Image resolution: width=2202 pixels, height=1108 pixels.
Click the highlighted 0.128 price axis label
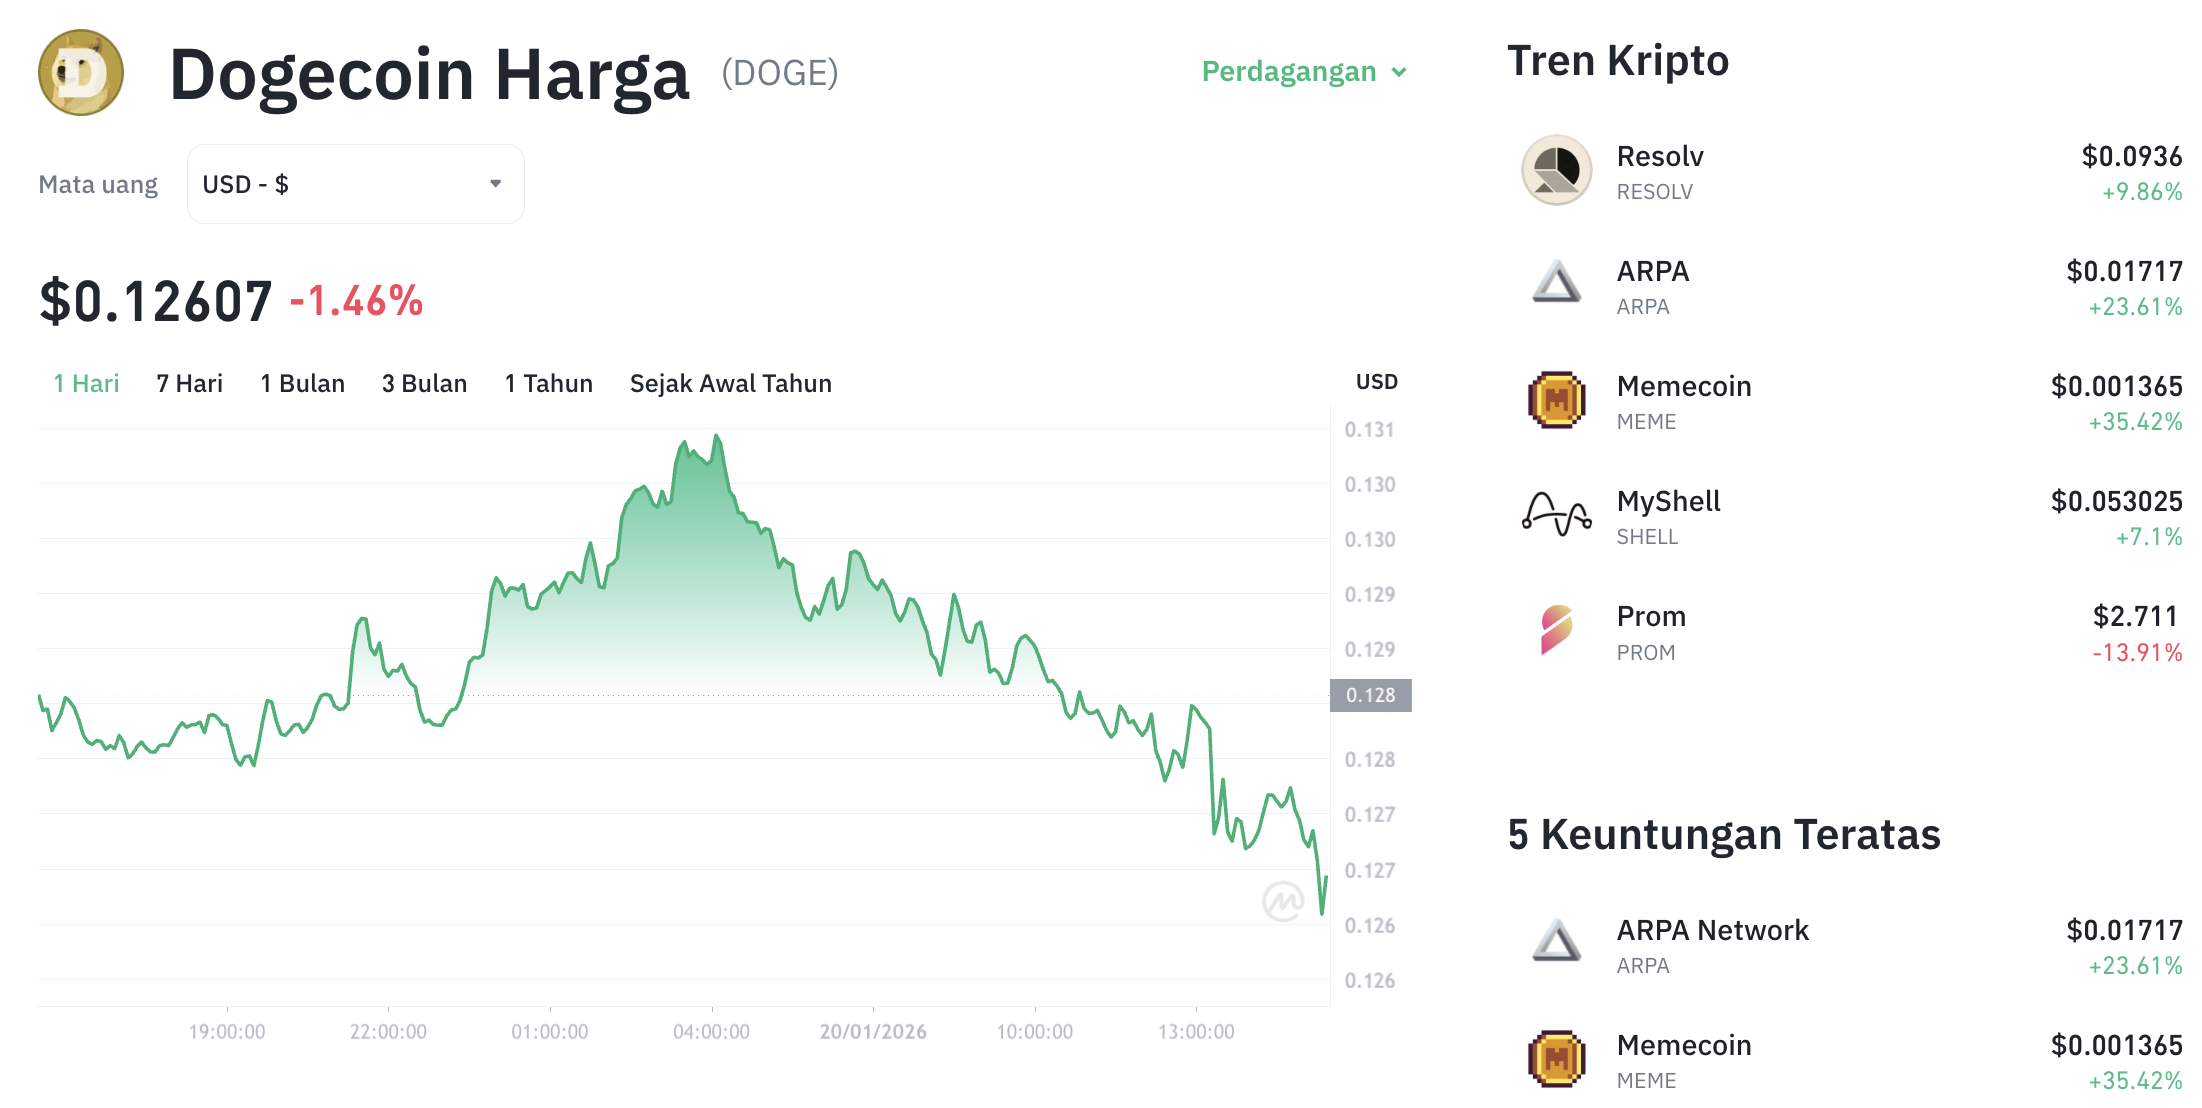1371,697
